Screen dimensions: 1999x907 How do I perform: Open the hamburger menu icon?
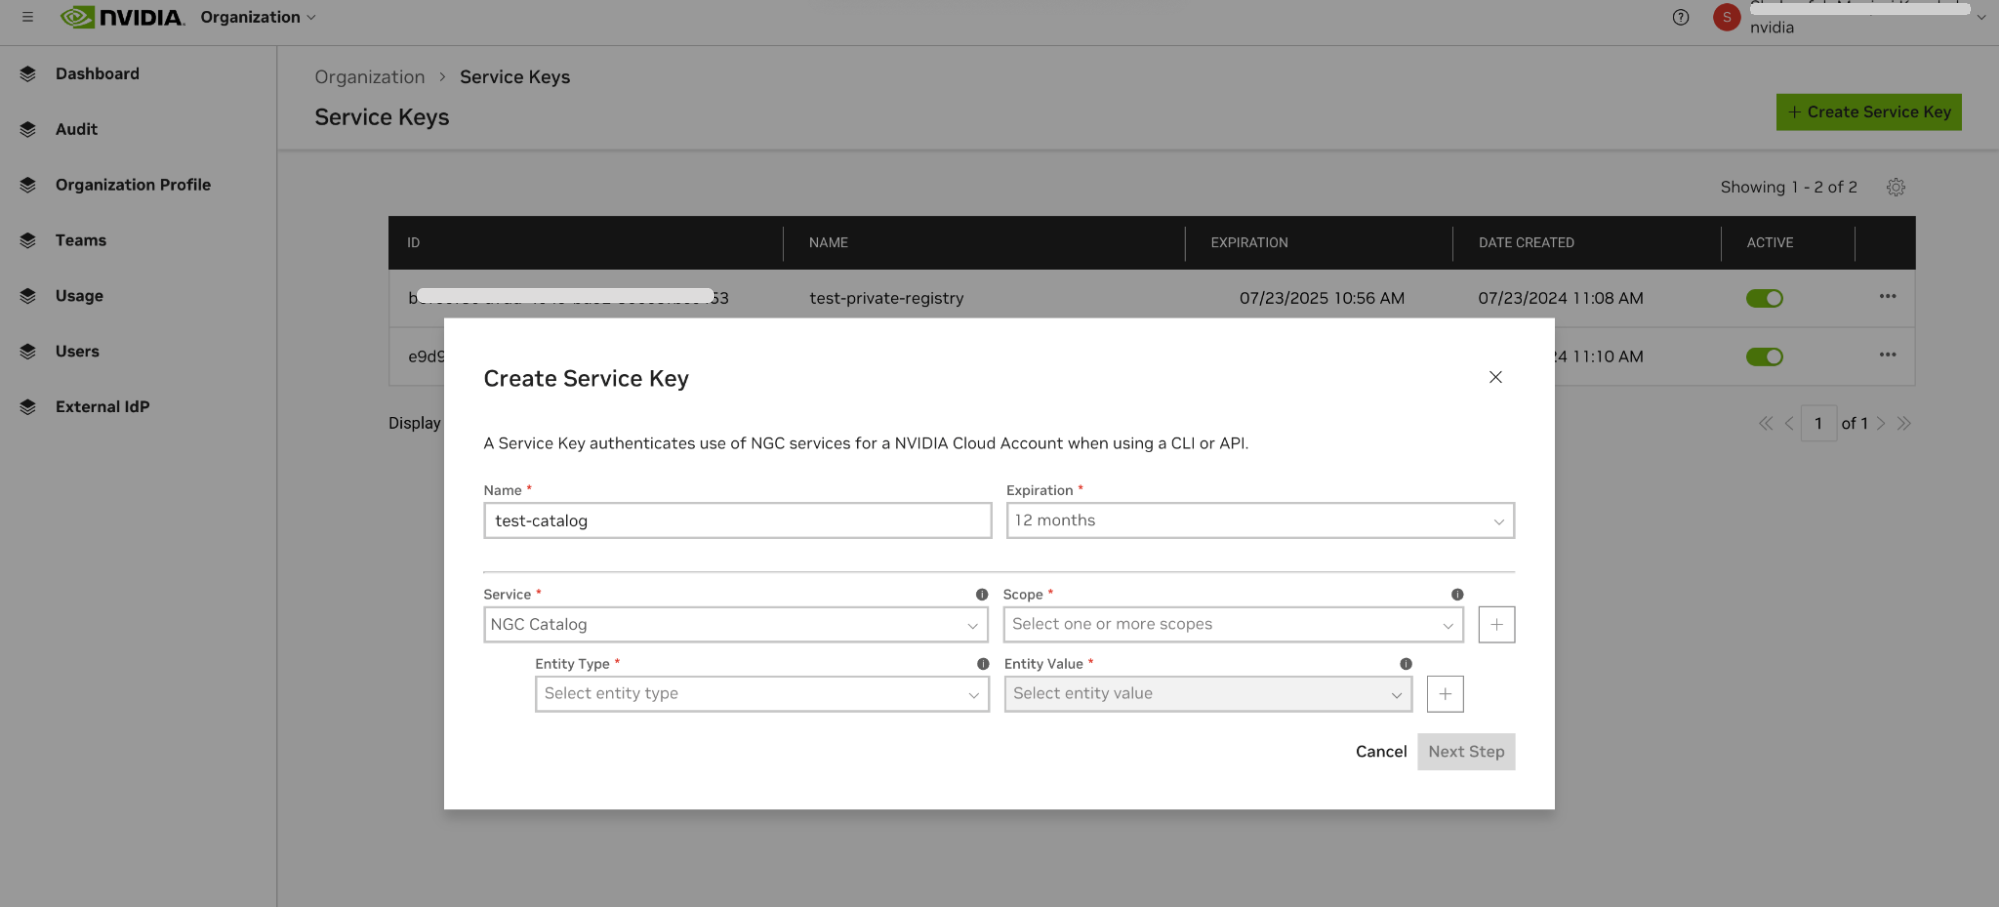[28, 17]
